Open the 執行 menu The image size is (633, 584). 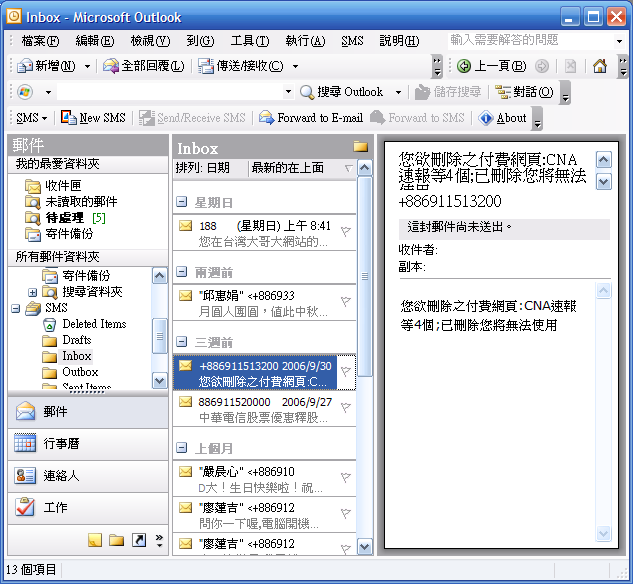click(305, 41)
